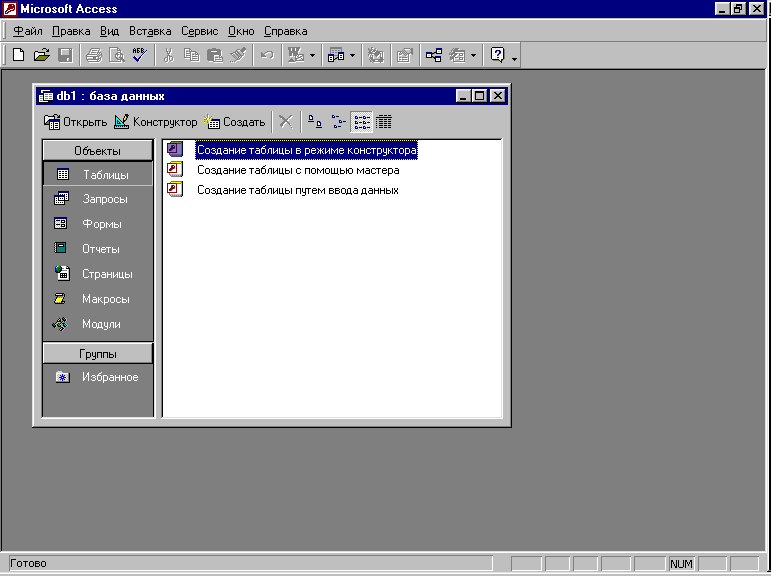The height and width of the screenshot is (576, 771).
Task: Click the Создать button
Action: tap(235, 122)
